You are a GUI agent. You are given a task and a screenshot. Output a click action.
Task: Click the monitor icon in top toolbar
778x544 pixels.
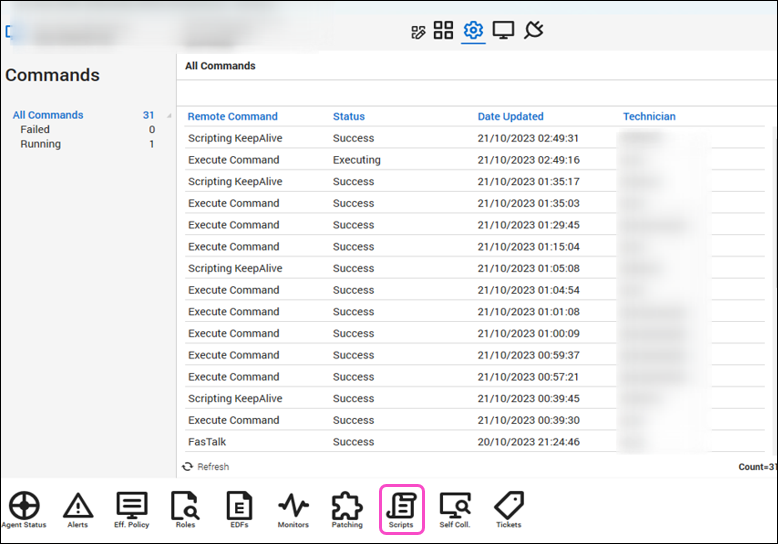tap(504, 31)
